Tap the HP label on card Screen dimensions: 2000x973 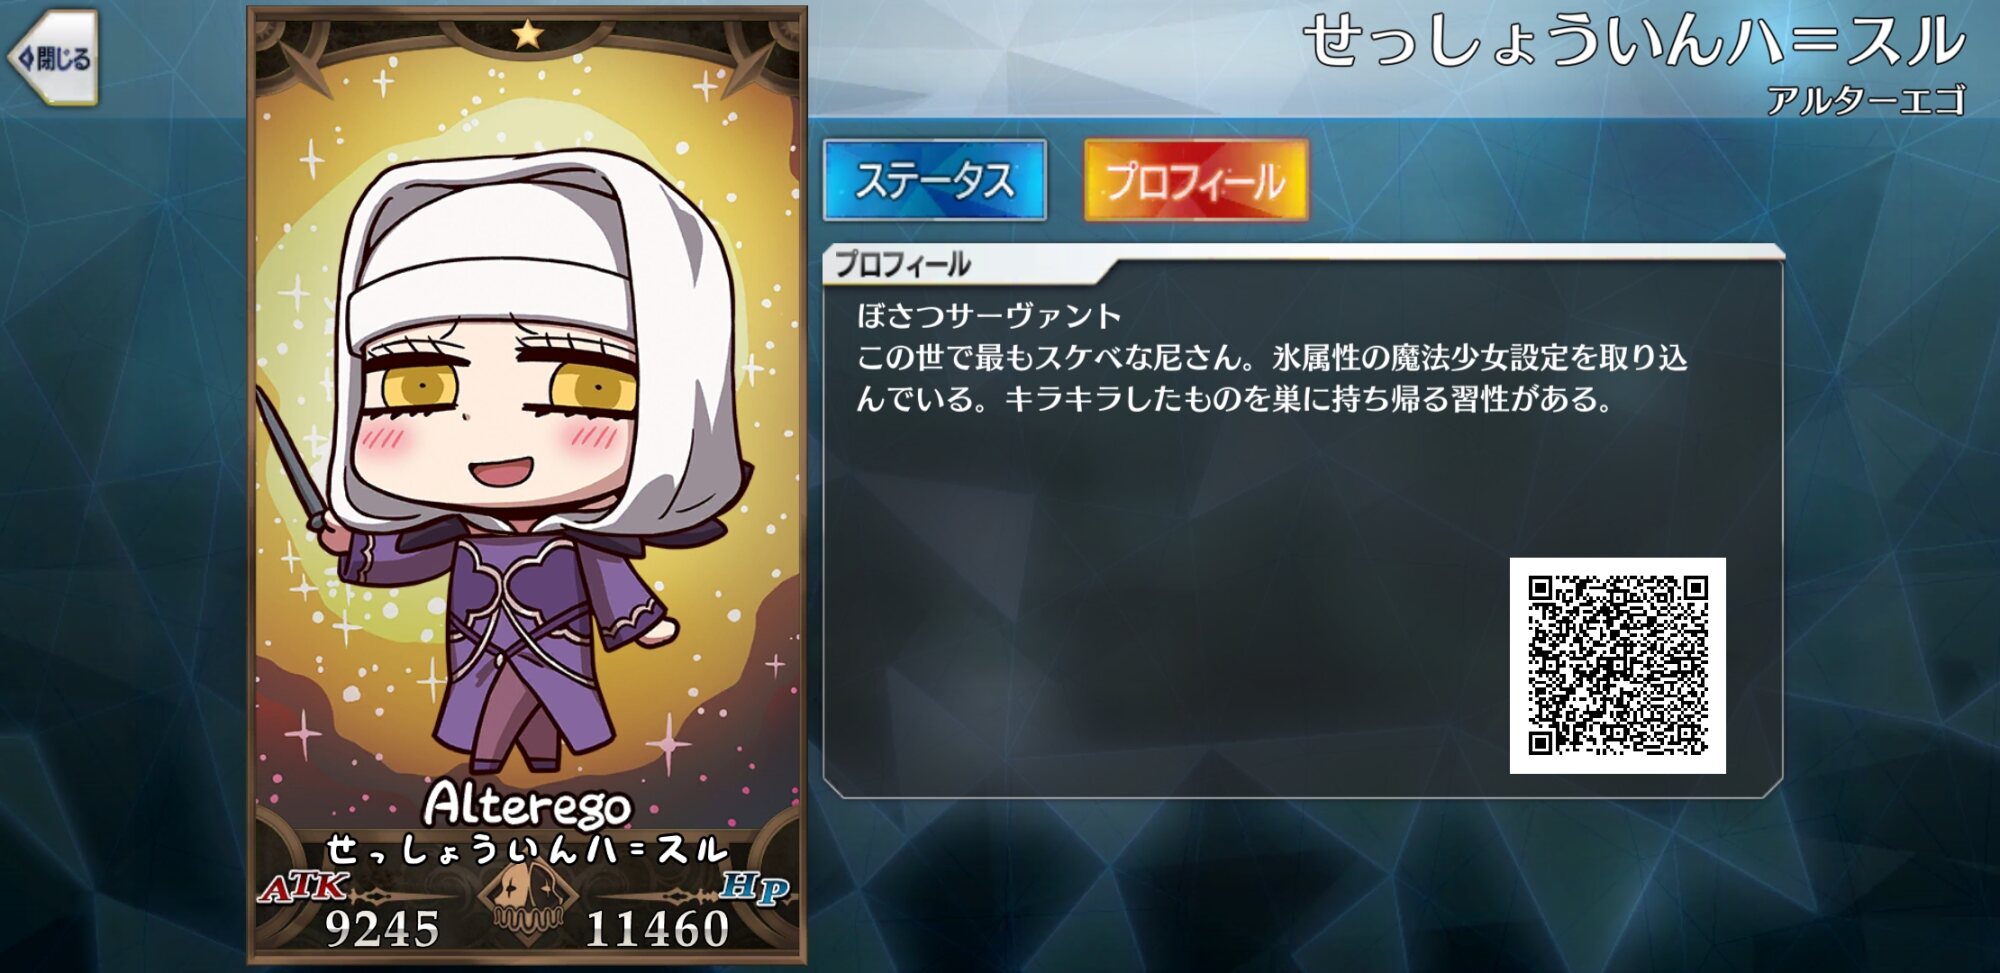[x=755, y=887]
